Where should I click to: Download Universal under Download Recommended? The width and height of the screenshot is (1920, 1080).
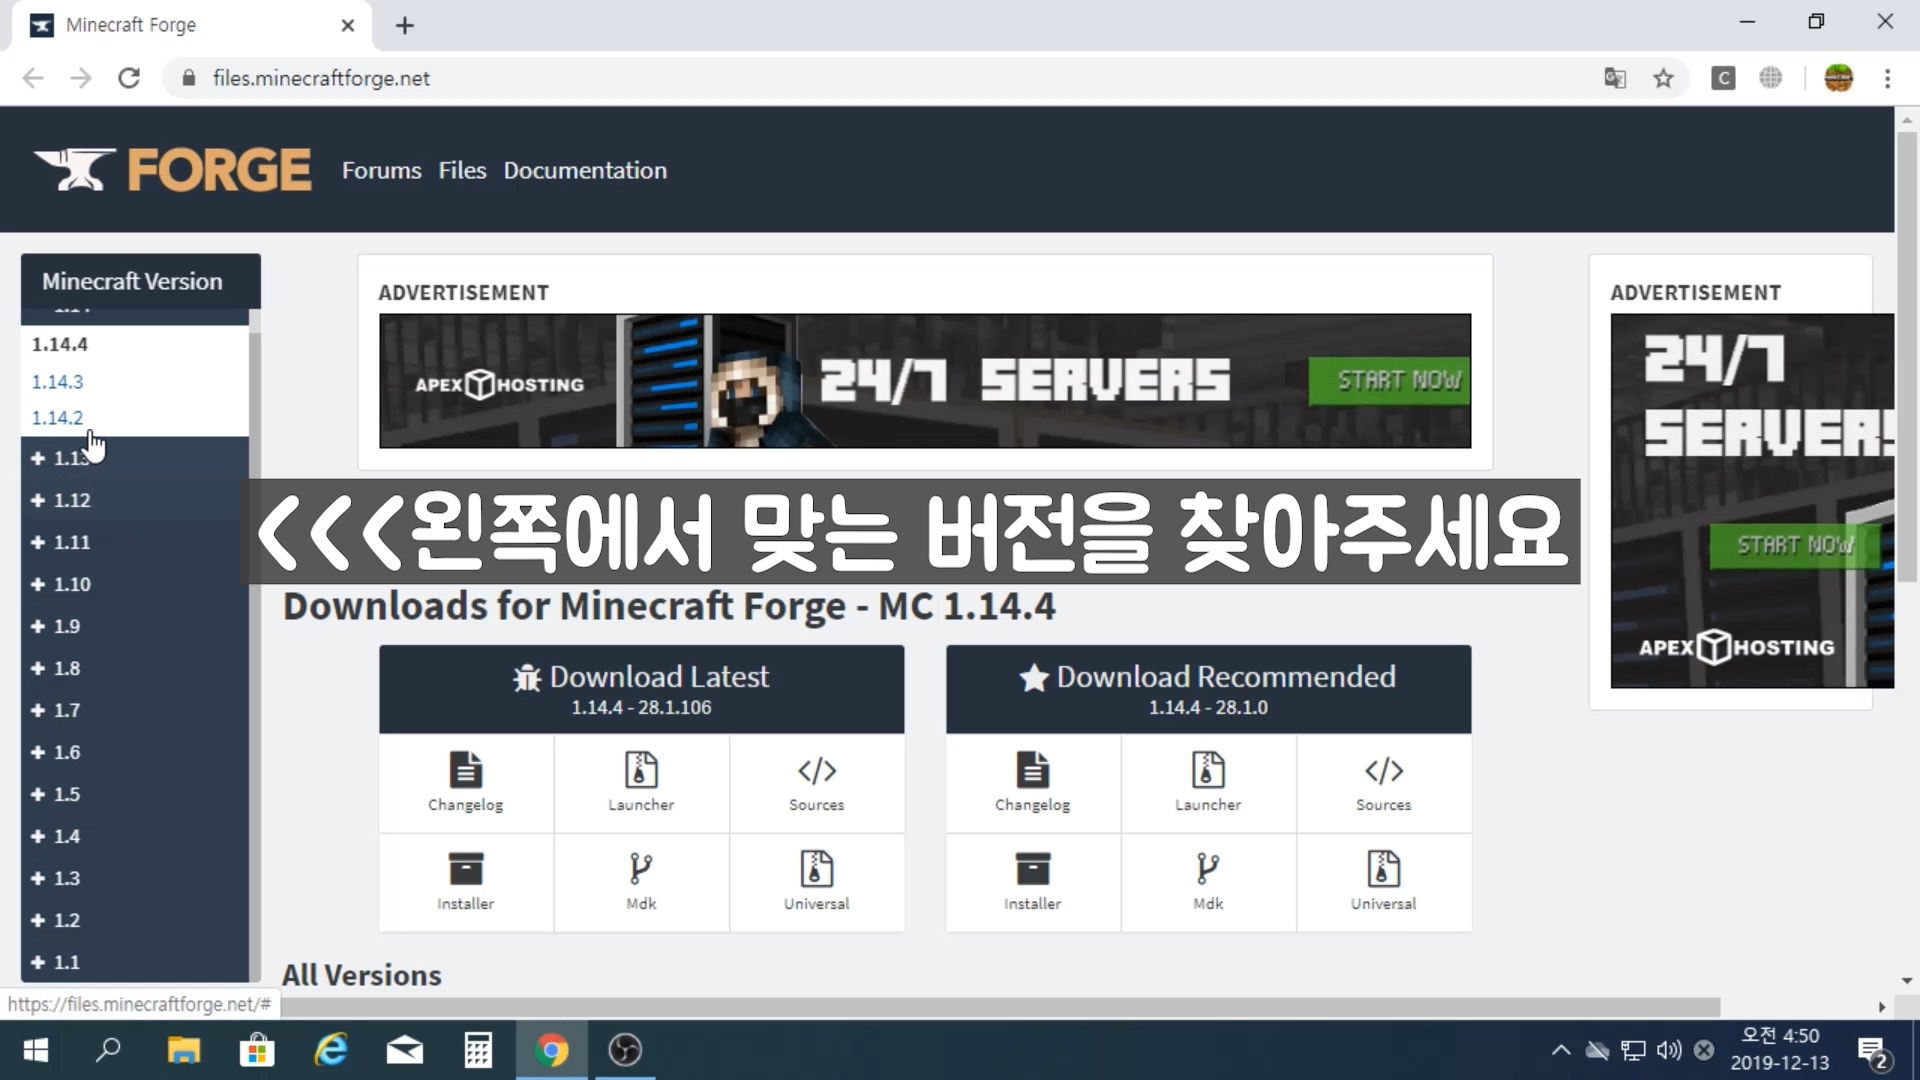1383,882
